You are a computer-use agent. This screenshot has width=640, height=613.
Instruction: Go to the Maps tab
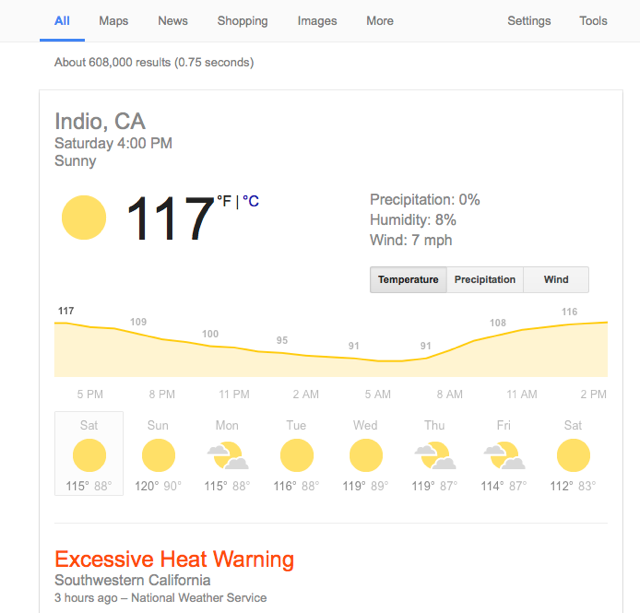coord(114,21)
